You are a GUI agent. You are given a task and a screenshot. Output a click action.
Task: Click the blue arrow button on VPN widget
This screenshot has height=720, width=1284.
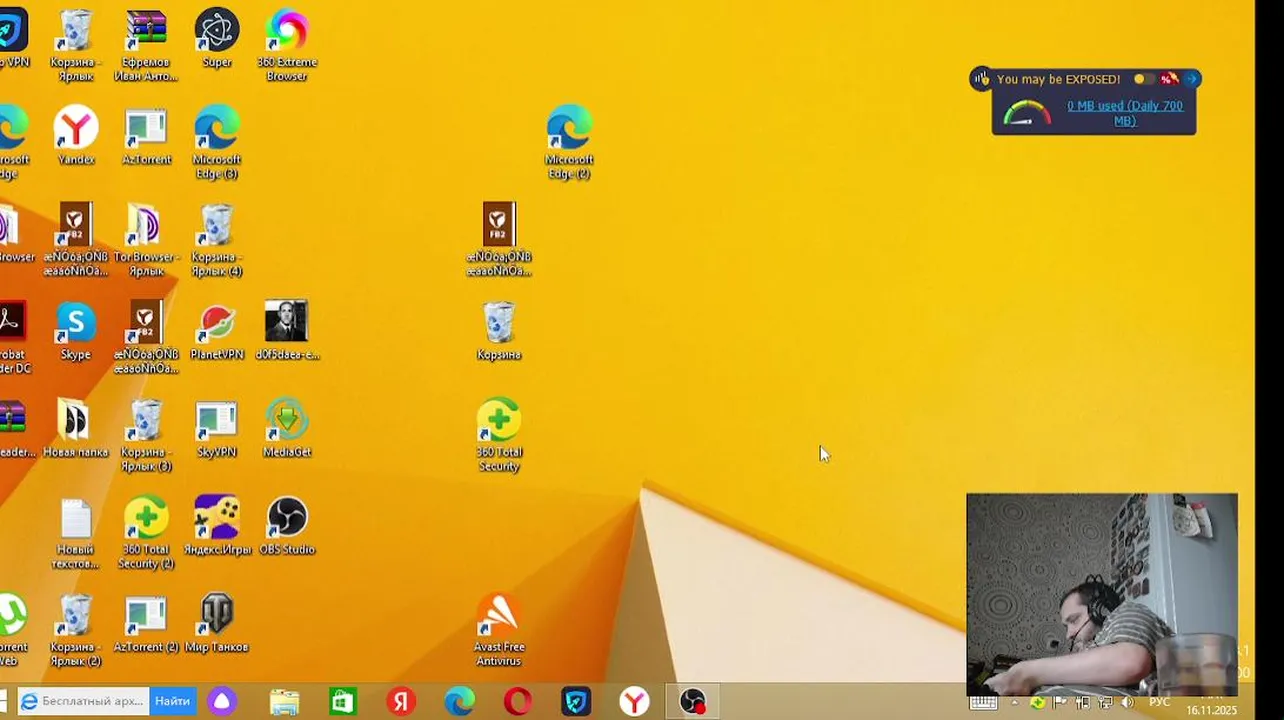point(1191,79)
